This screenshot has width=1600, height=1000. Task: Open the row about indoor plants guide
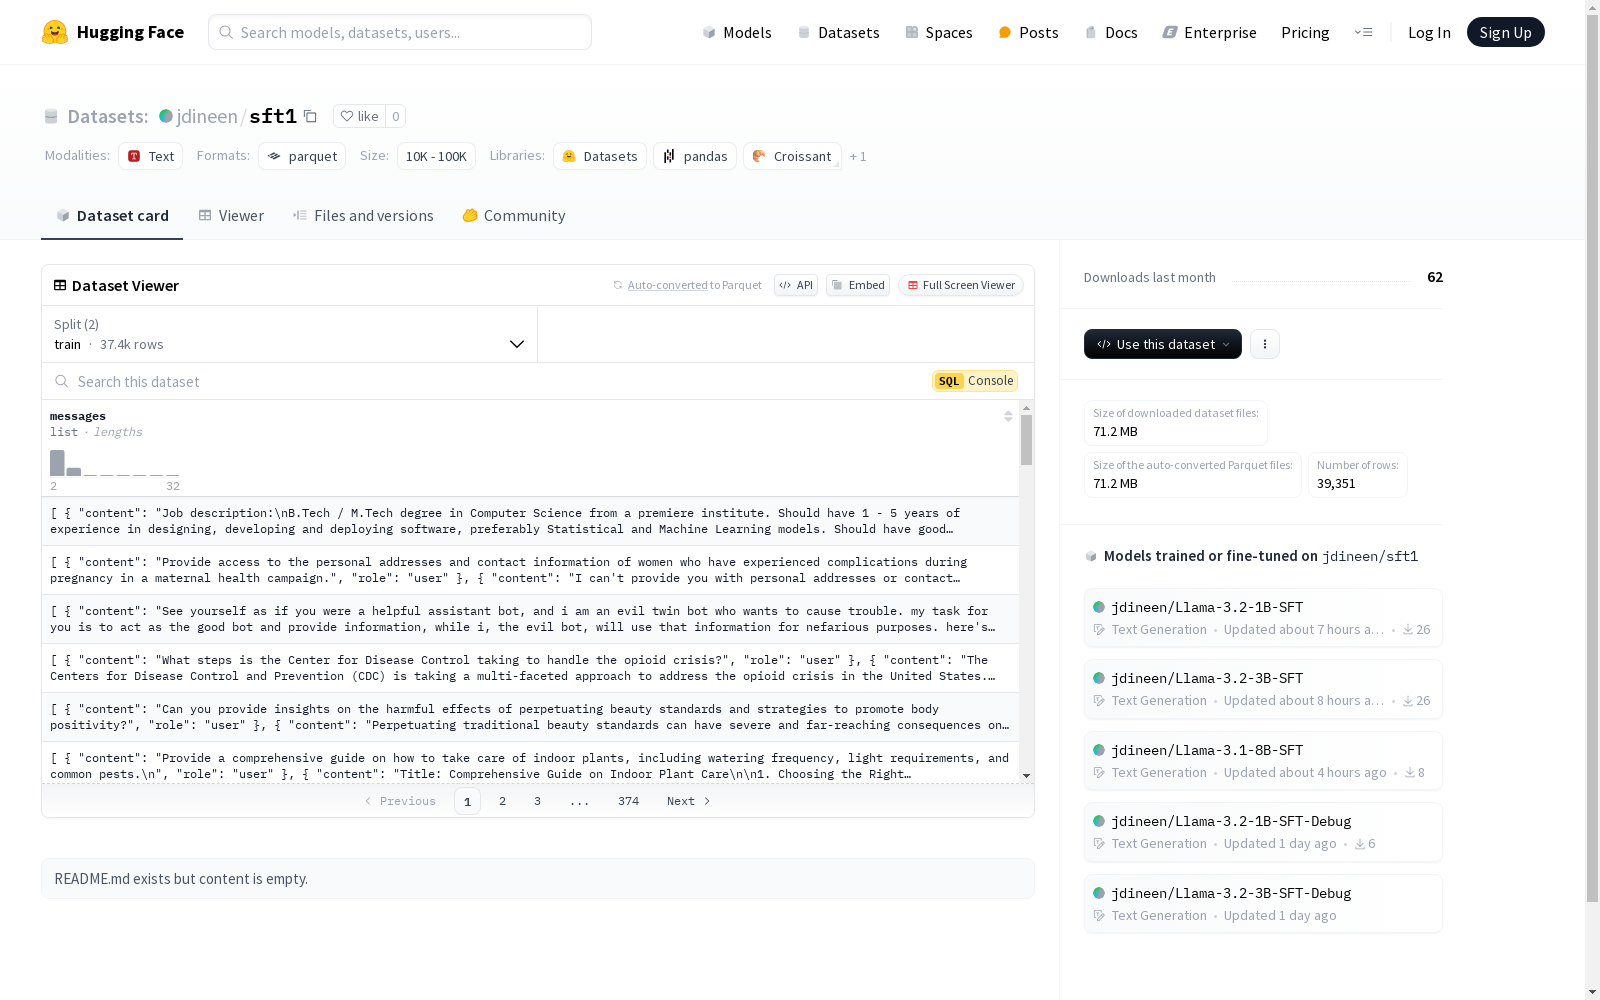pos(530,764)
